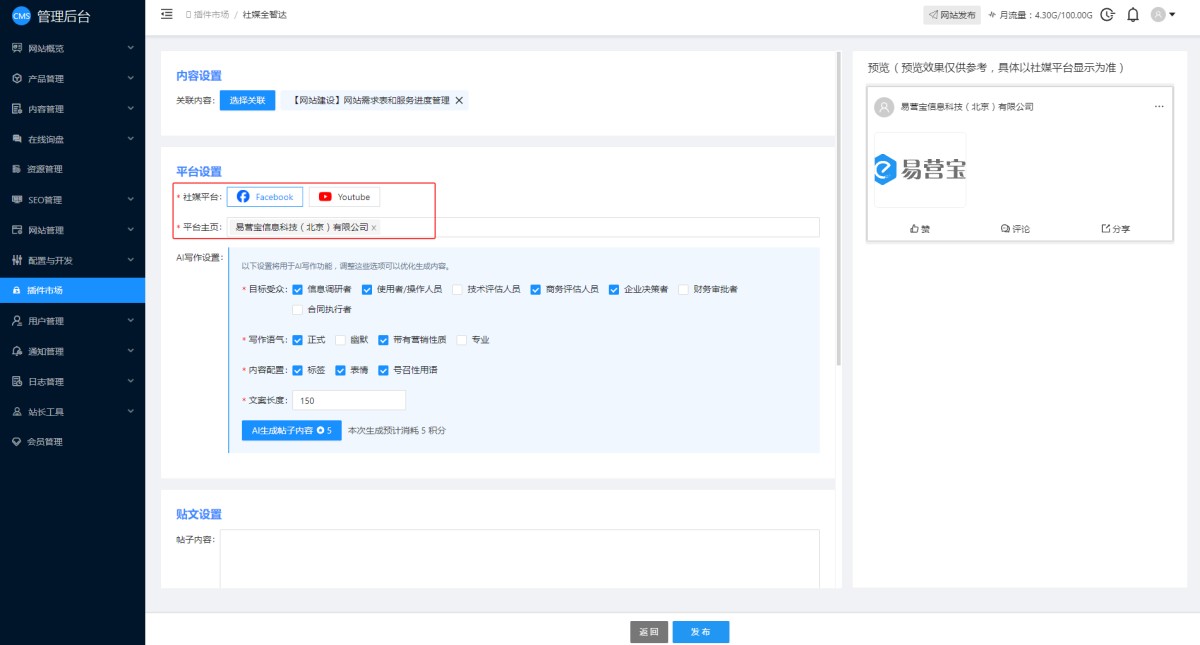Uncheck the 信息调研者 checkbox
The width and height of the screenshot is (1200, 645).
(x=297, y=289)
